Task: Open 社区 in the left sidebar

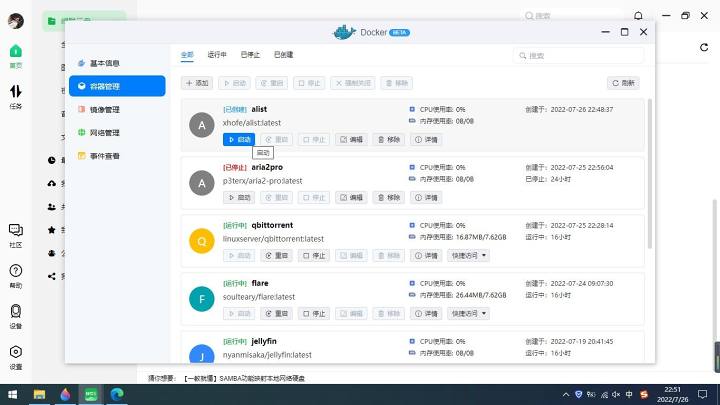Action: 16,236
